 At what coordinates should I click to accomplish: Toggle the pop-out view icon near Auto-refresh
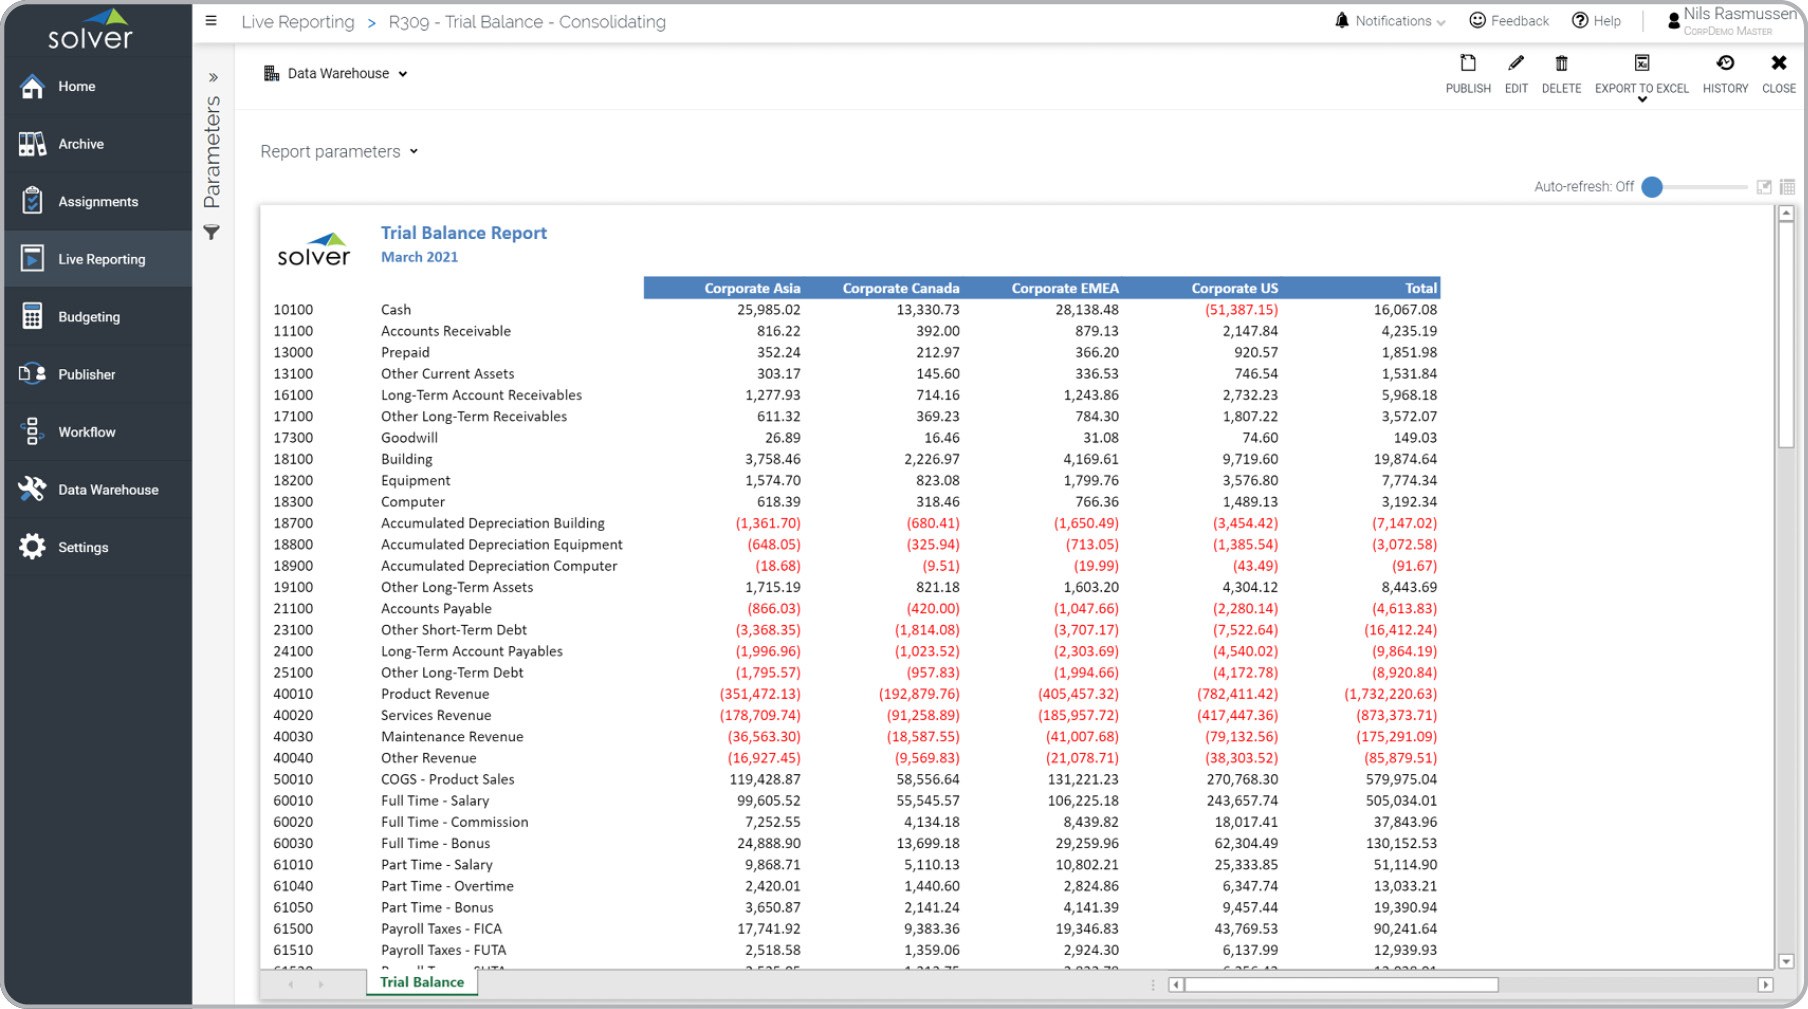coord(1764,187)
